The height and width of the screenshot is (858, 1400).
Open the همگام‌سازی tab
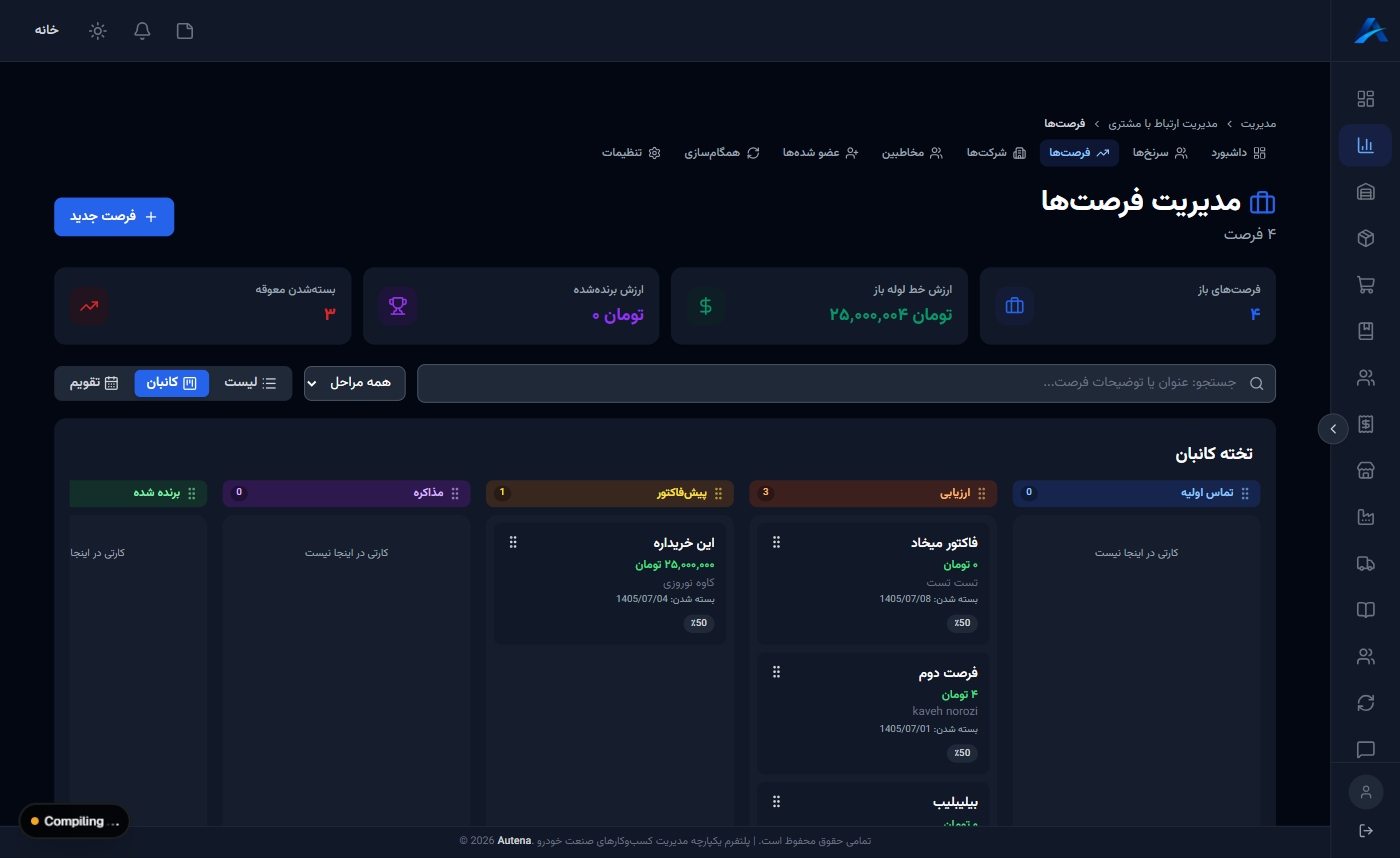(723, 153)
